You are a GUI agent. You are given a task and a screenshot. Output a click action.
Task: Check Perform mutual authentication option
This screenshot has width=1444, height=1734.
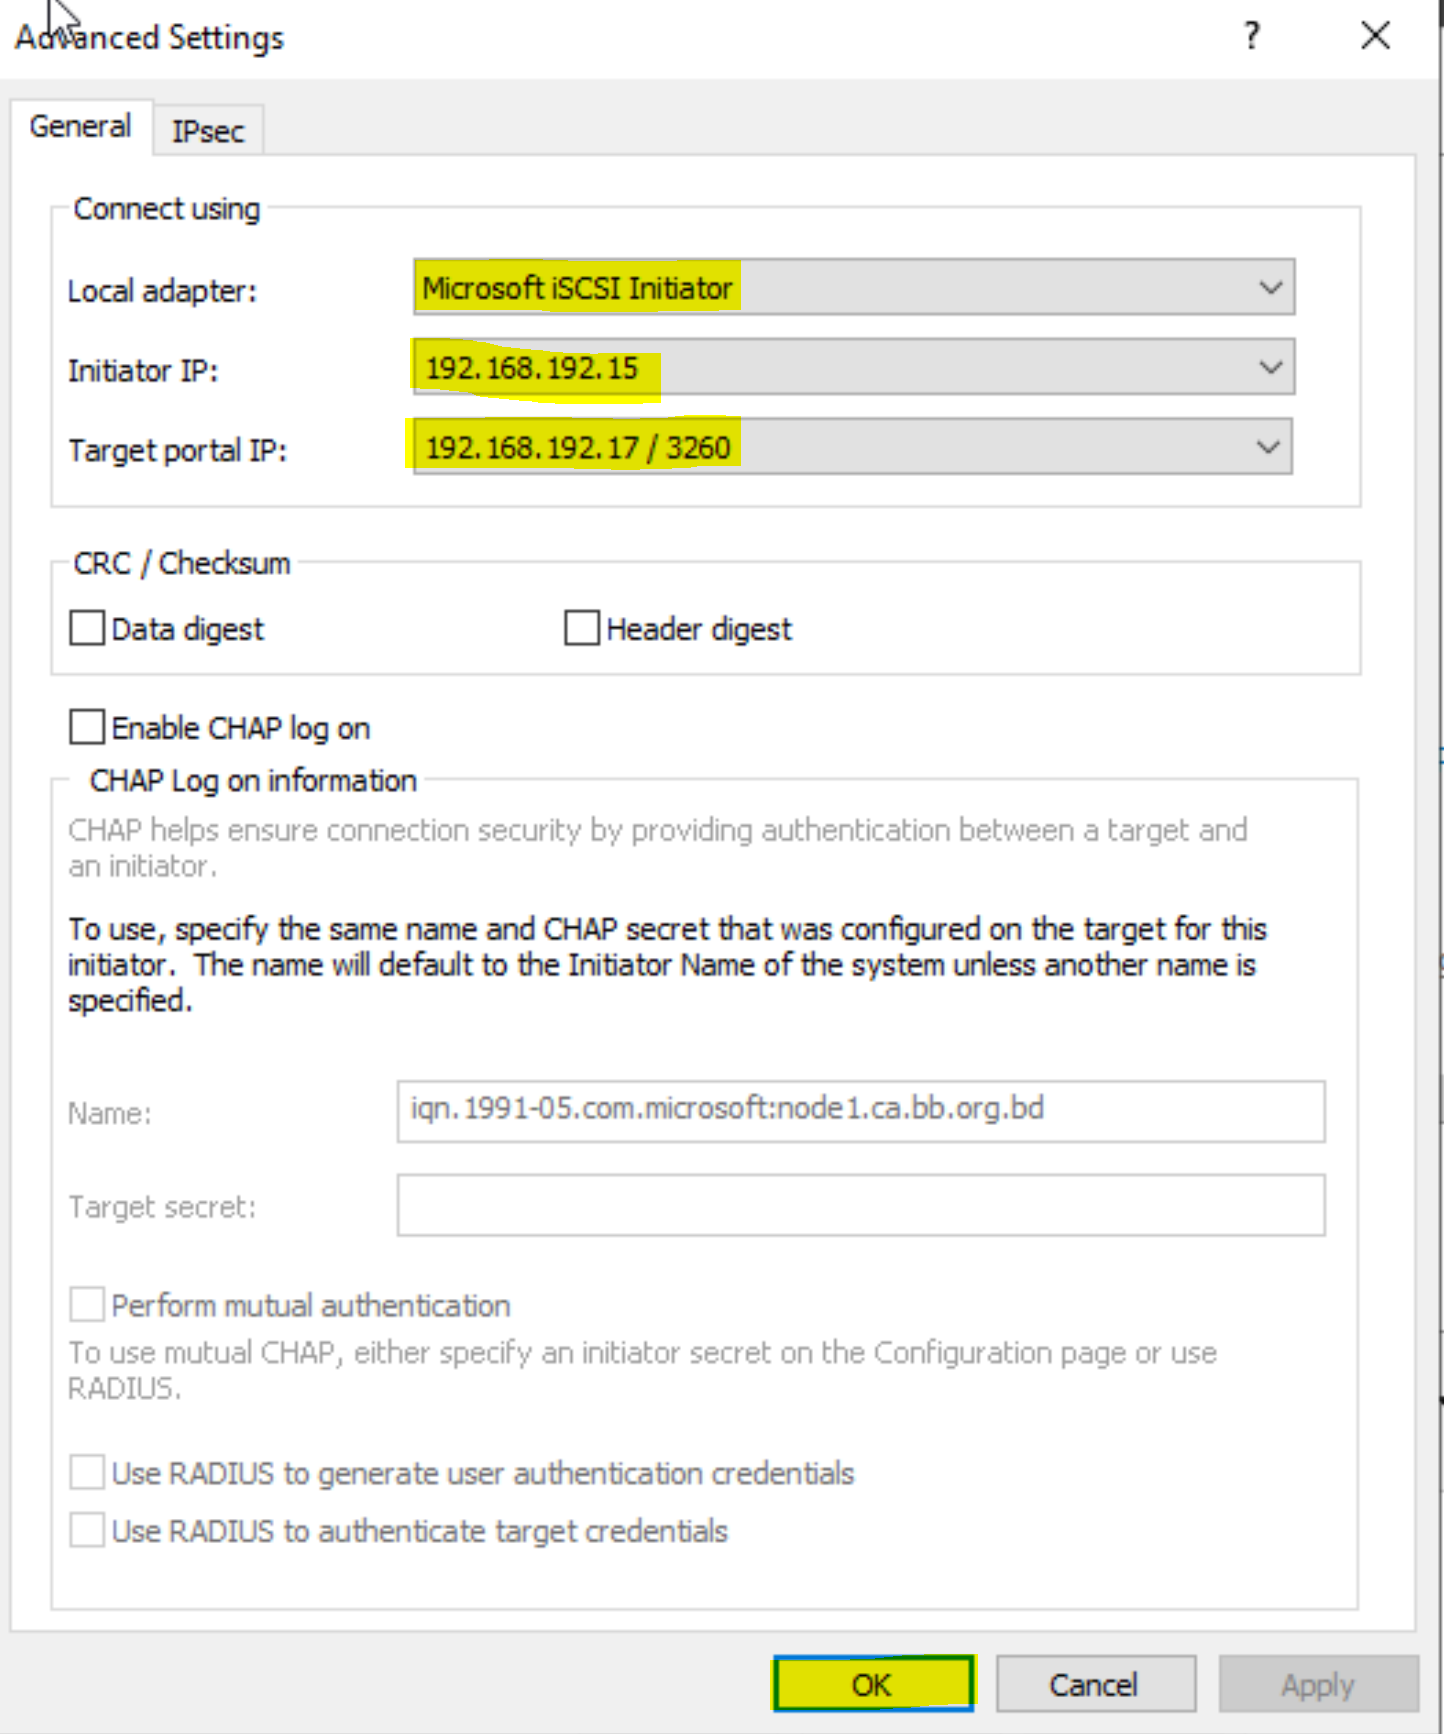87,1305
